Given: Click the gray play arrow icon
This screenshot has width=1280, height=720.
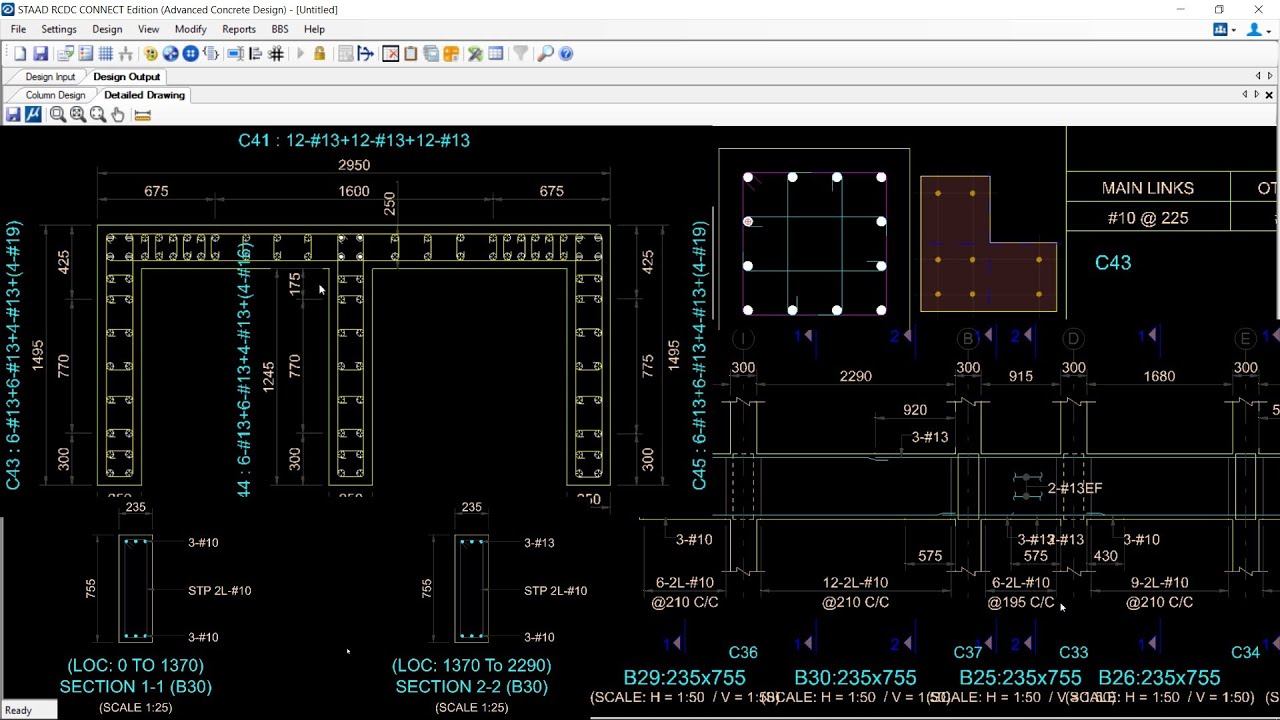Looking at the screenshot, I should [x=300, y=54].
